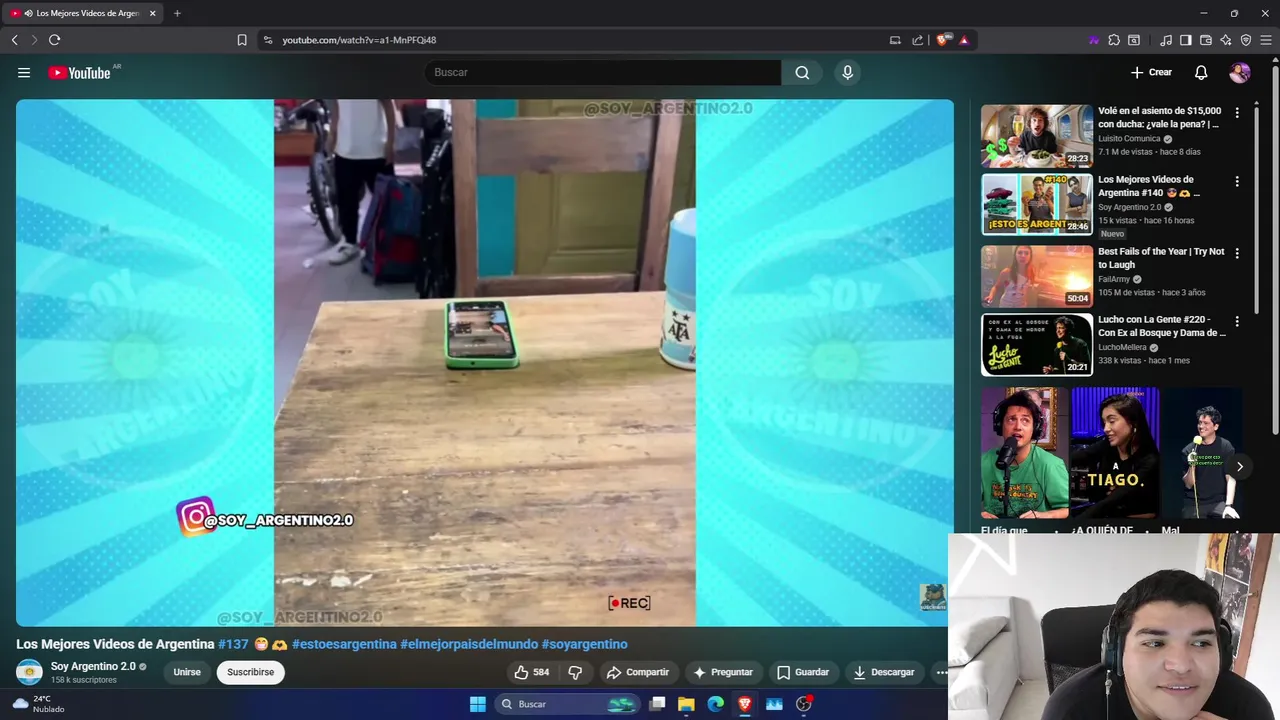Open the TIAGO Shorts thumbnail

click(x=1115, y=453)
